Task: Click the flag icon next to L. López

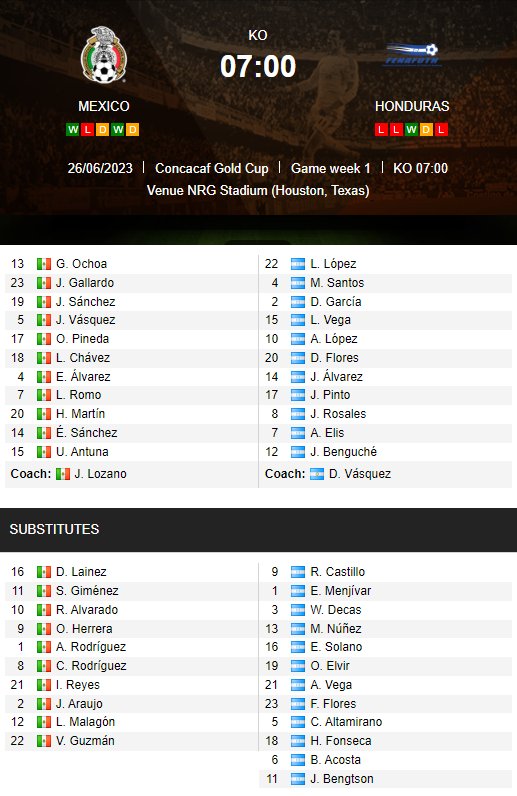Action: 298,264
